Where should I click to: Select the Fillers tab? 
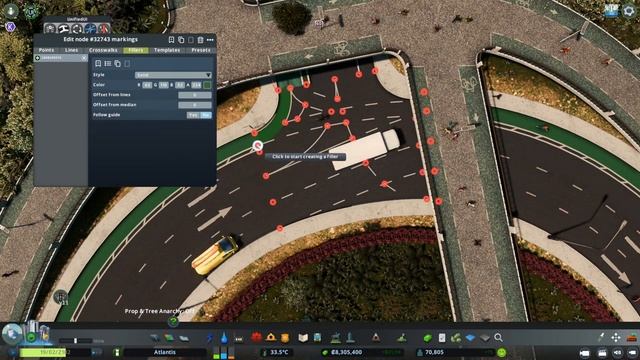[x=136, y=50]
